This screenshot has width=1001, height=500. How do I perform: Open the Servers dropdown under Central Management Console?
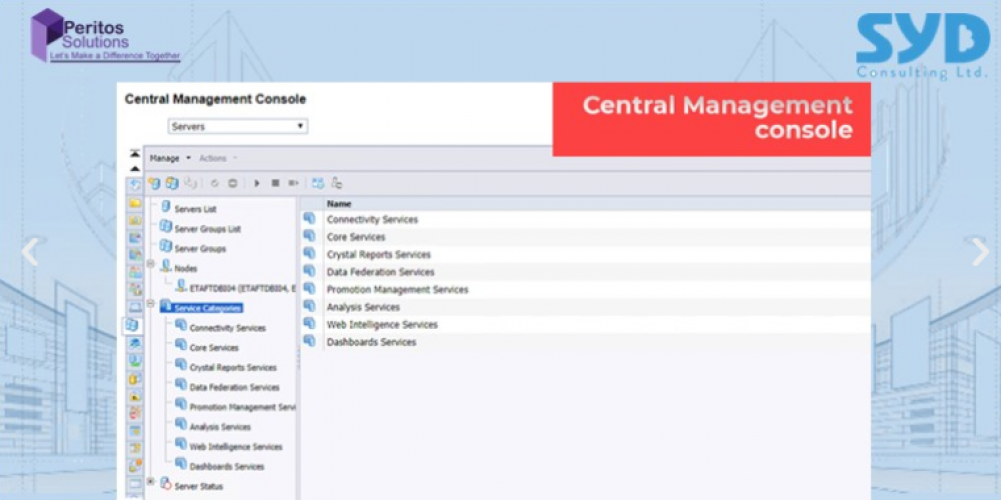238,126
